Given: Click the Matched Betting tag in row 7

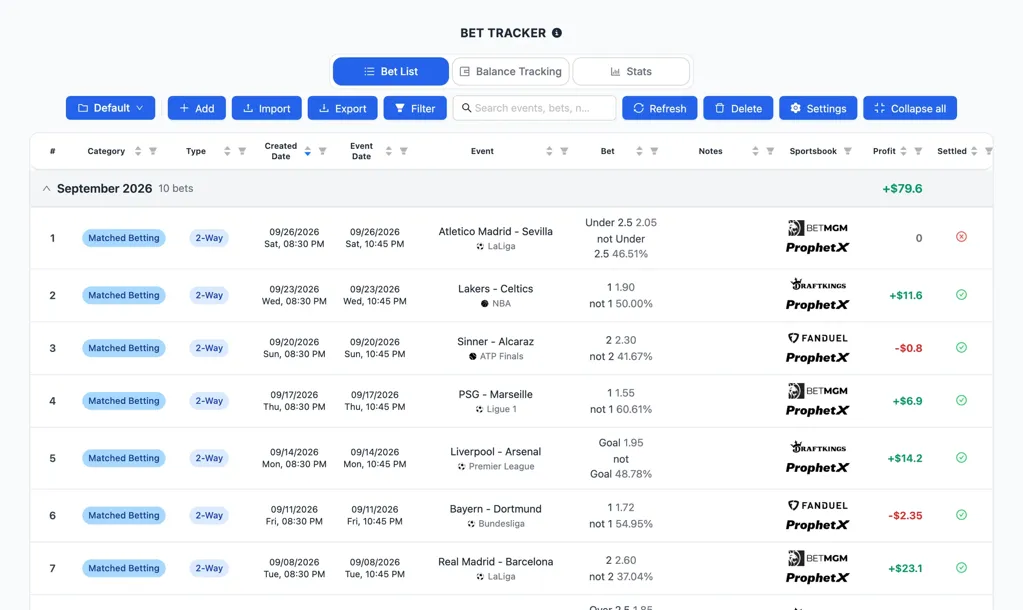Looking at the screenshot, I should [124, 568].
